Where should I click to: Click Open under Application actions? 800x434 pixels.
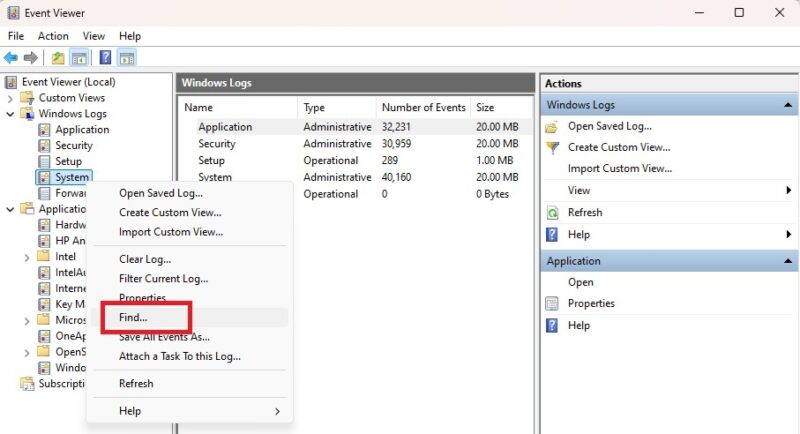[x=581, y=283]
